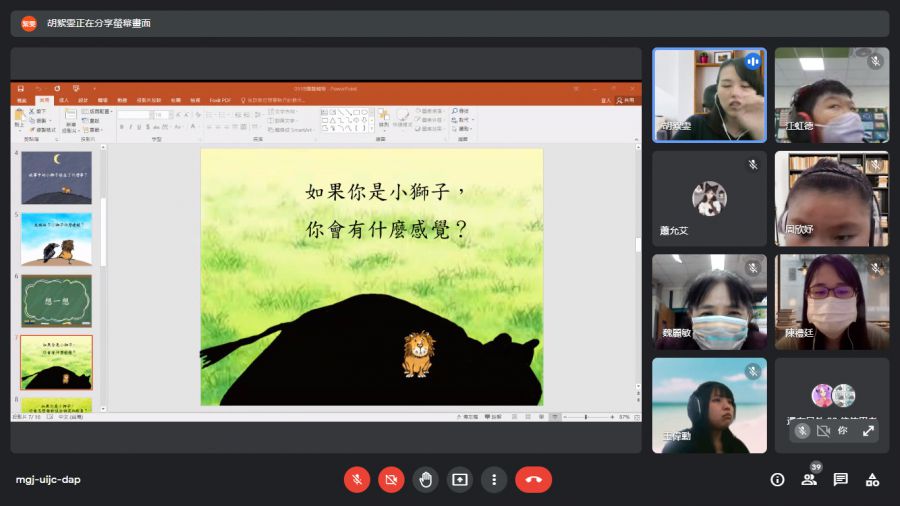Click the 新增投影片 new slide button

(71, 119)
